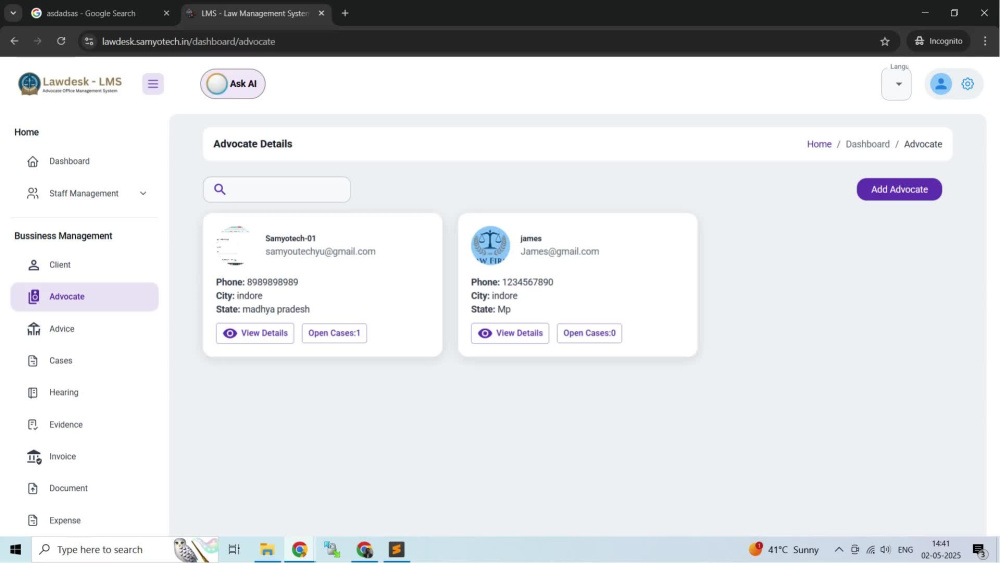Click the Add Advocate button
The height and width of the screenshot is (563, 1000).
tap(899, 189)
